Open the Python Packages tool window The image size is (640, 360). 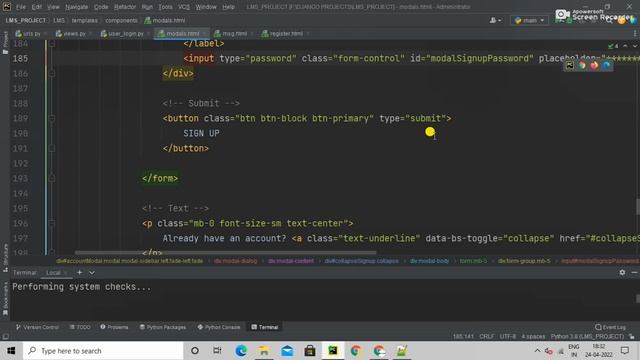162,327
